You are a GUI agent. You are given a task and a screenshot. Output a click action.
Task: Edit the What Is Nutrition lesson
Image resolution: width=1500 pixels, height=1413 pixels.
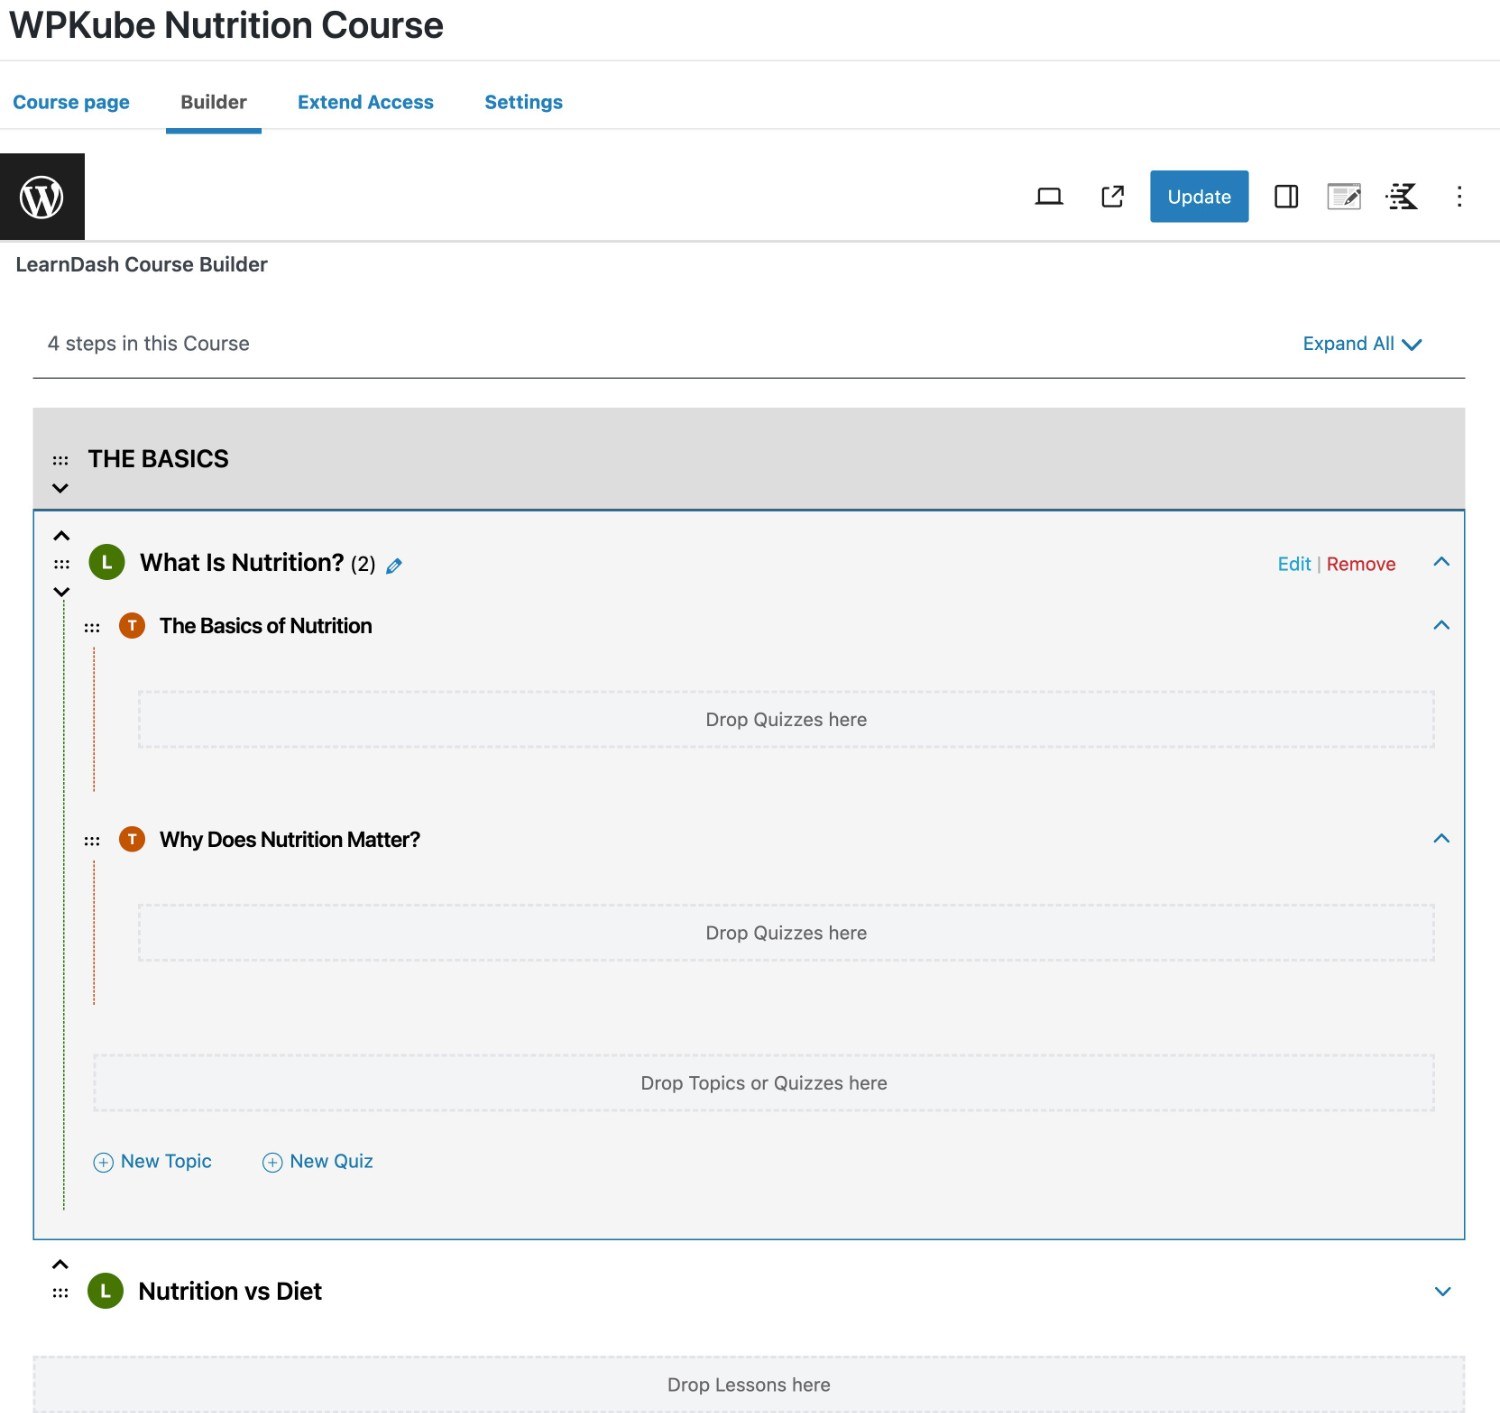tap(1294, 564)
